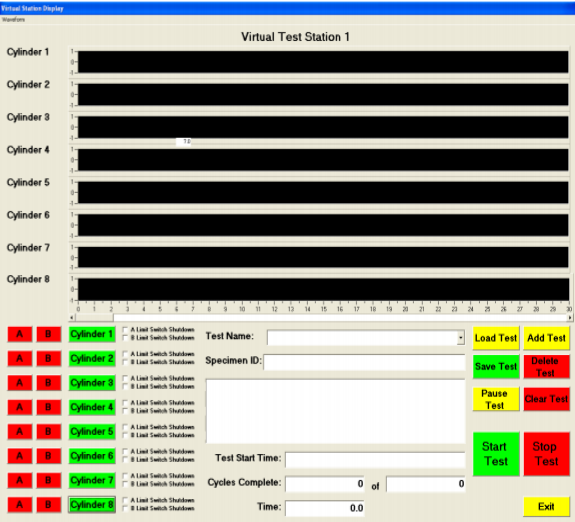Open the Test Name dropdown arrow
Image resolution: width=575 pixels, height=522 pixels.
coord(461,338)
